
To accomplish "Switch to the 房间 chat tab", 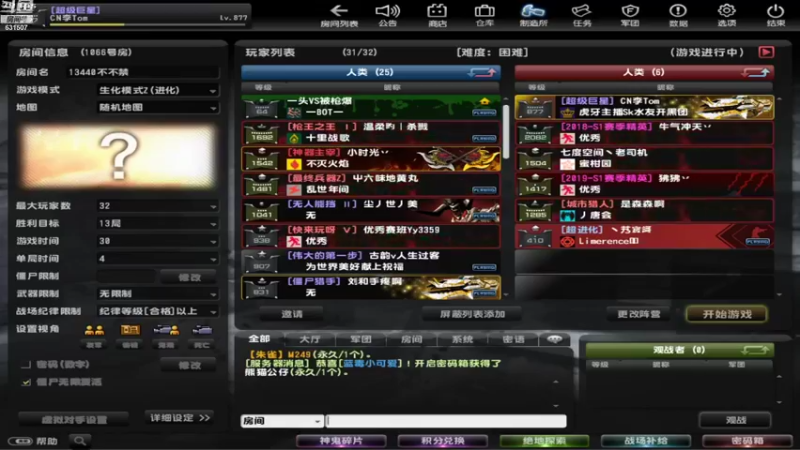I will click(412, 339).
